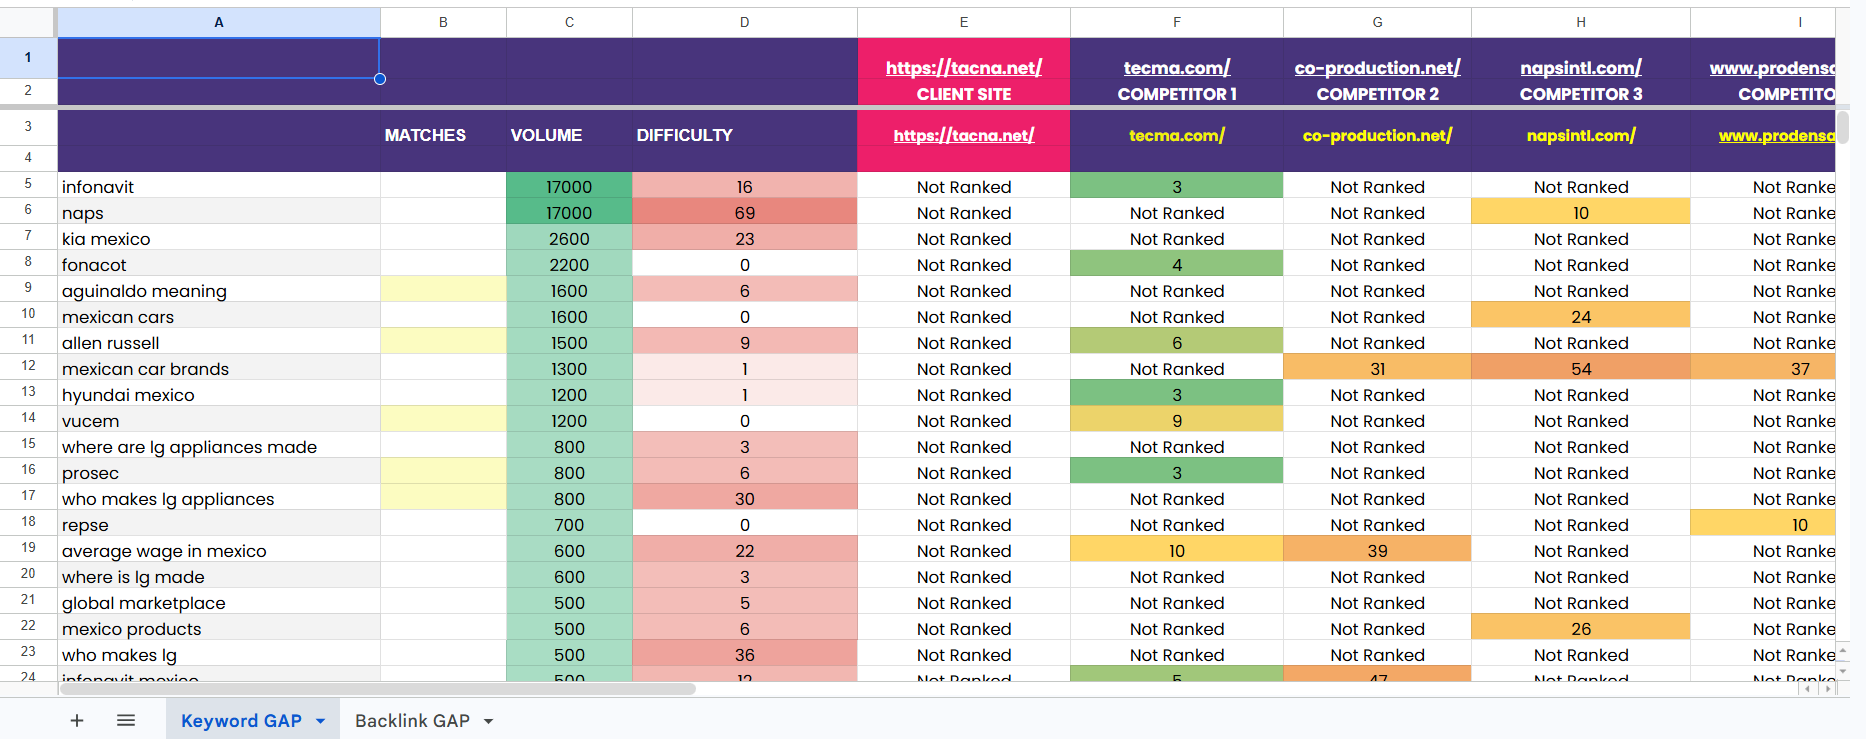Select the 'naps' keyword cell
This screenshot has height=739, width=1866.
[219, 212]
